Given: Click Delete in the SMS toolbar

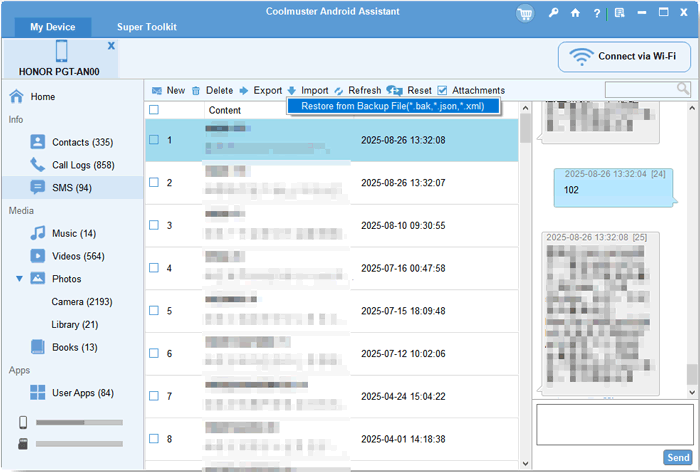Looking at the screenshot, I should click(x=212, y=90).
